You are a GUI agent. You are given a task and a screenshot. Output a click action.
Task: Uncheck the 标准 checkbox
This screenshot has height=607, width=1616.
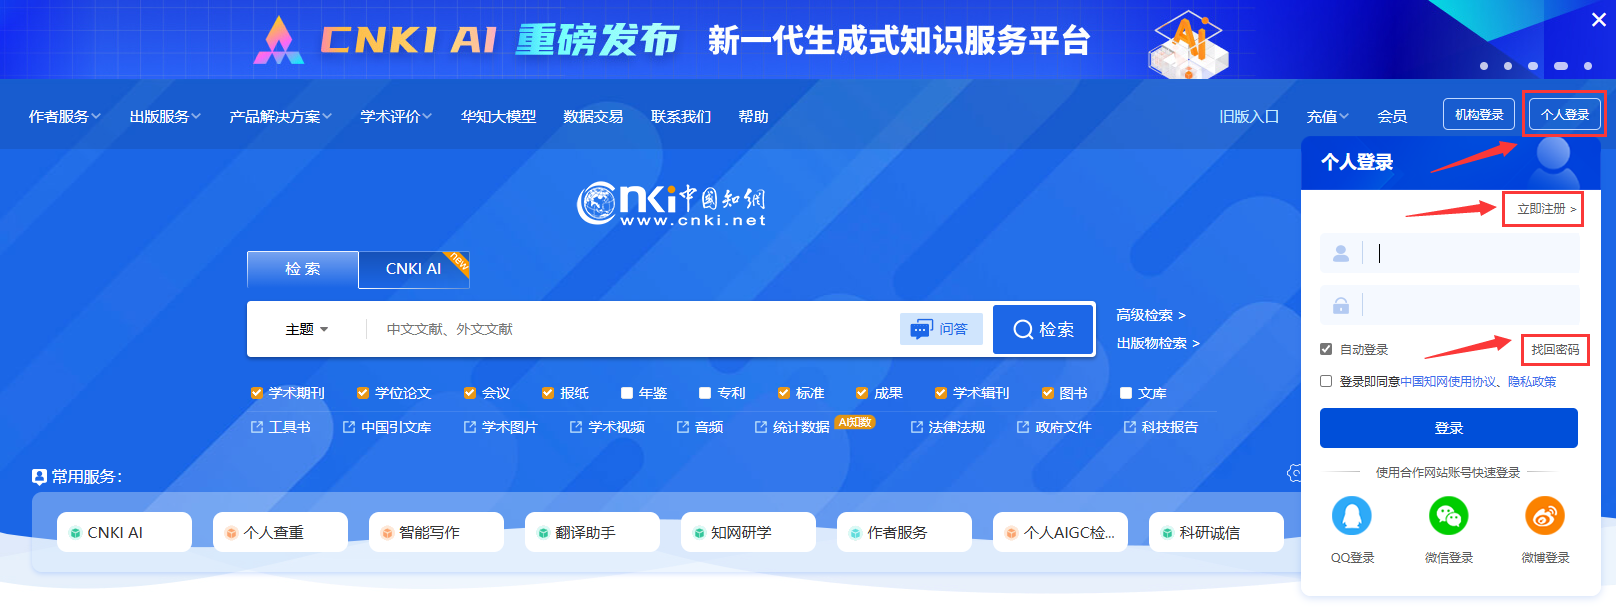pyautogui.click(x=784, y=393)
